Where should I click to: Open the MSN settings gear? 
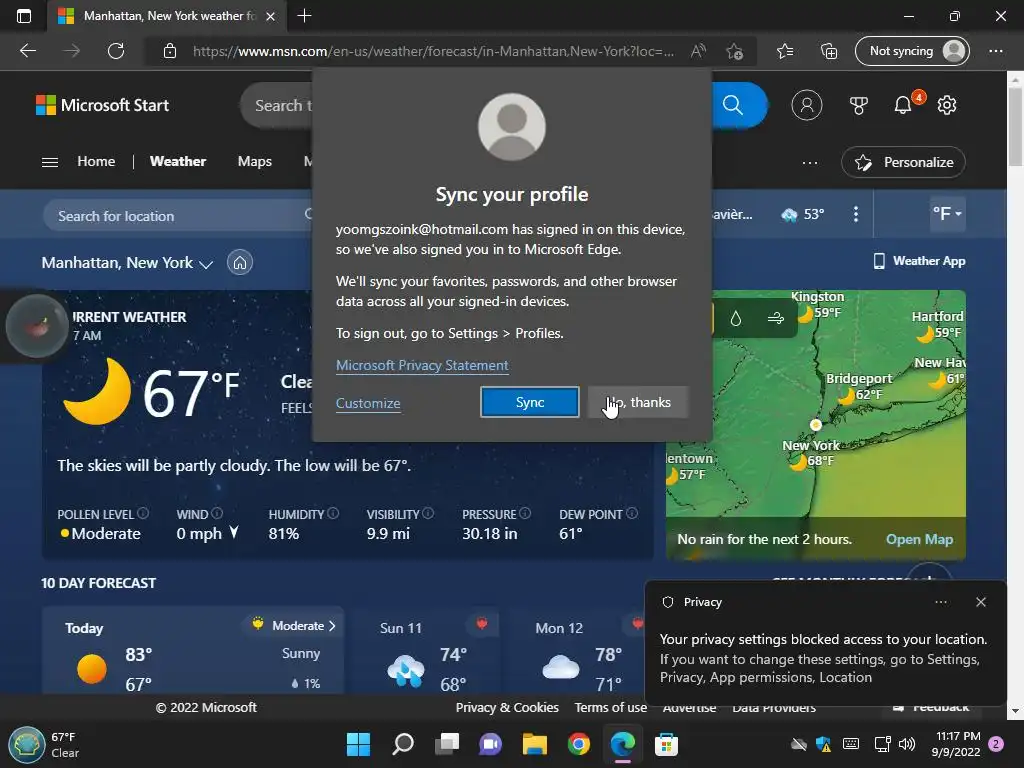947,105
